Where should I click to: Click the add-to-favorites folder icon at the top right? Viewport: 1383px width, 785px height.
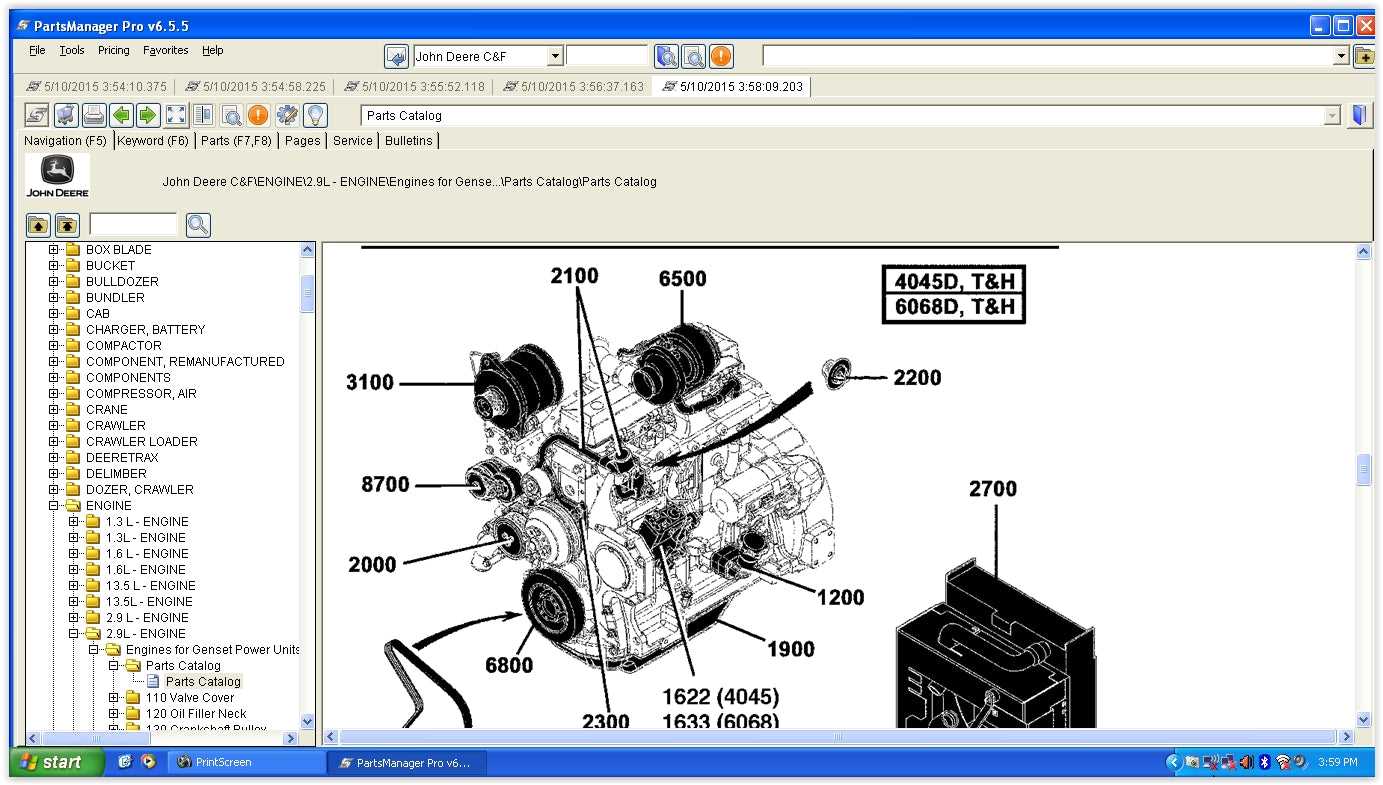point(1364,56)
